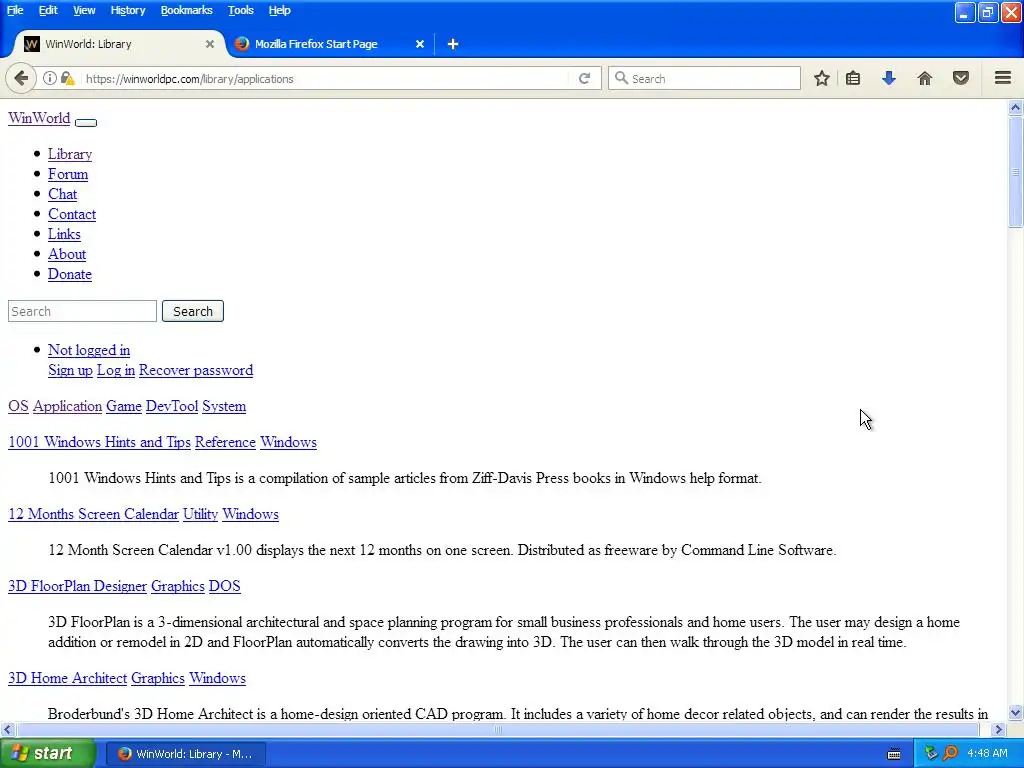Open 3D Home Architect entry

tap(67, 679)
